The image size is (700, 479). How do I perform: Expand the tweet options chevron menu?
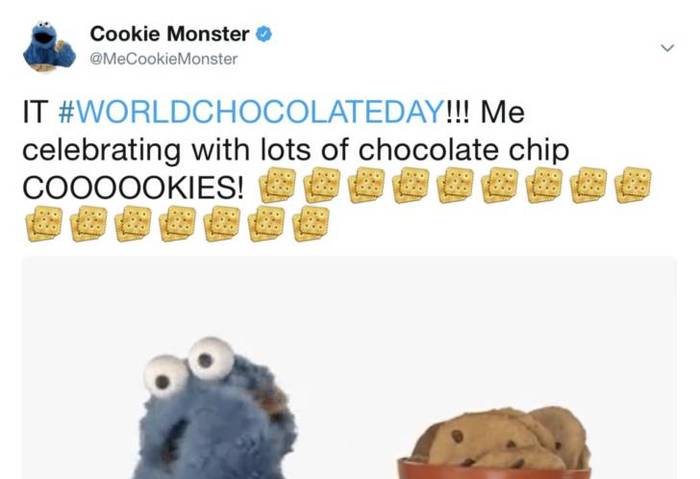pyautogui.click(x=667, y=47)
